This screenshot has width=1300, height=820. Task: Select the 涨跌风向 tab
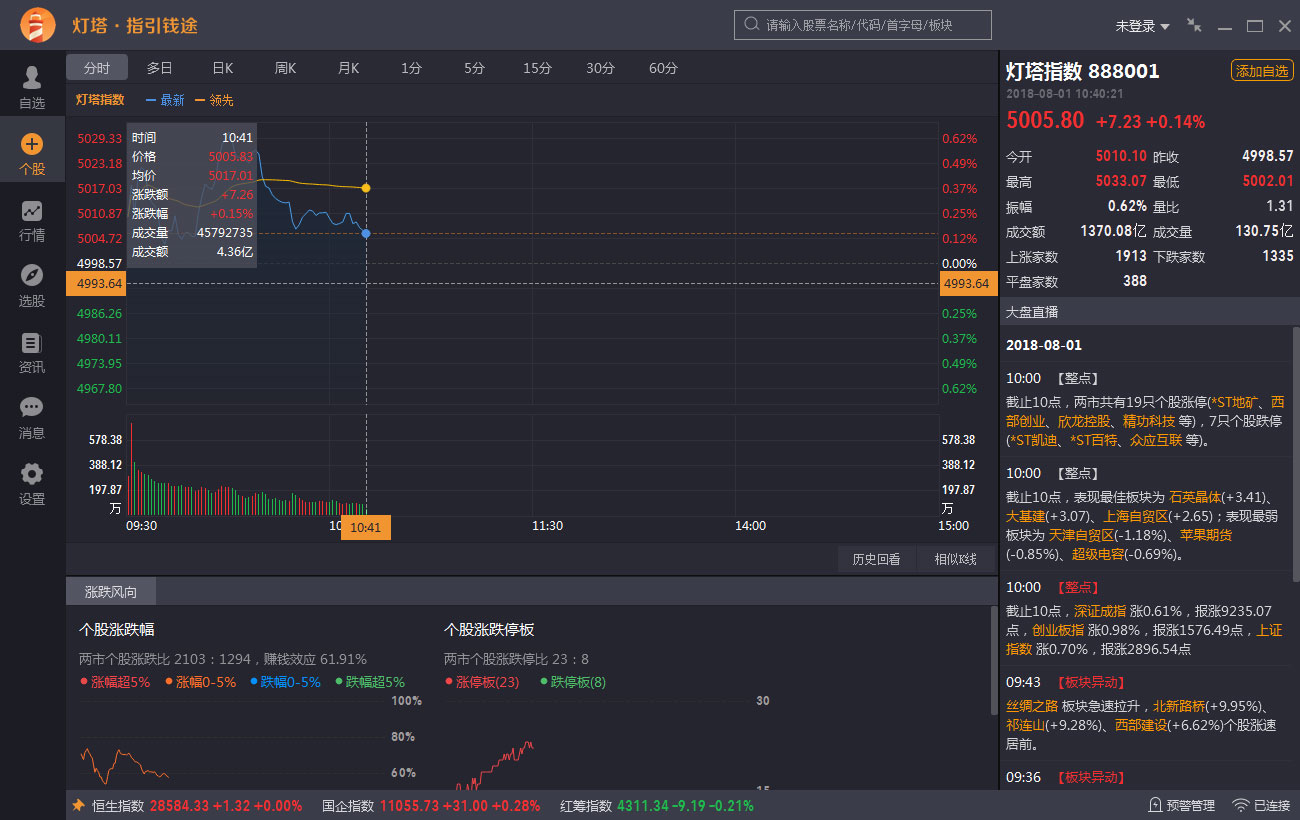coord(110,591)
